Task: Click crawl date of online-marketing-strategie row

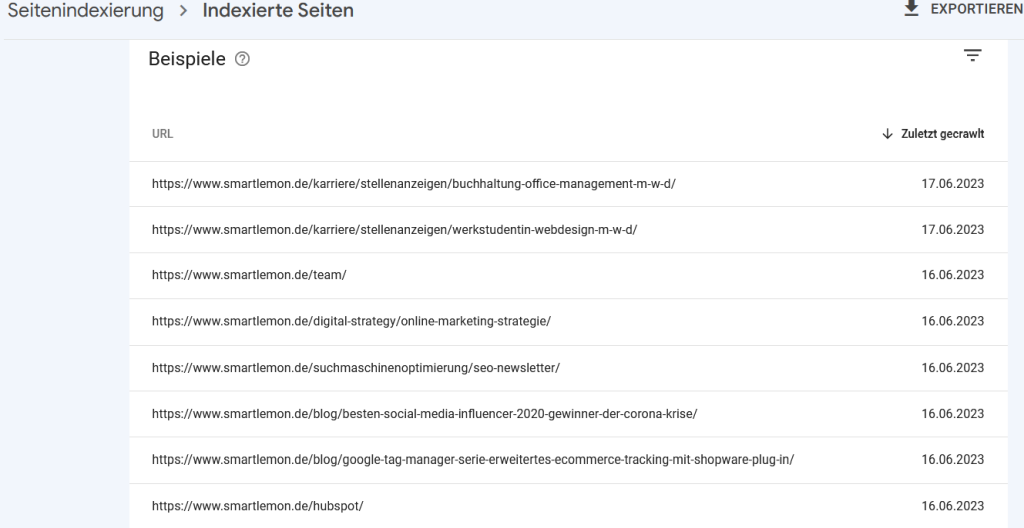Action: click(x=952, y=322)
